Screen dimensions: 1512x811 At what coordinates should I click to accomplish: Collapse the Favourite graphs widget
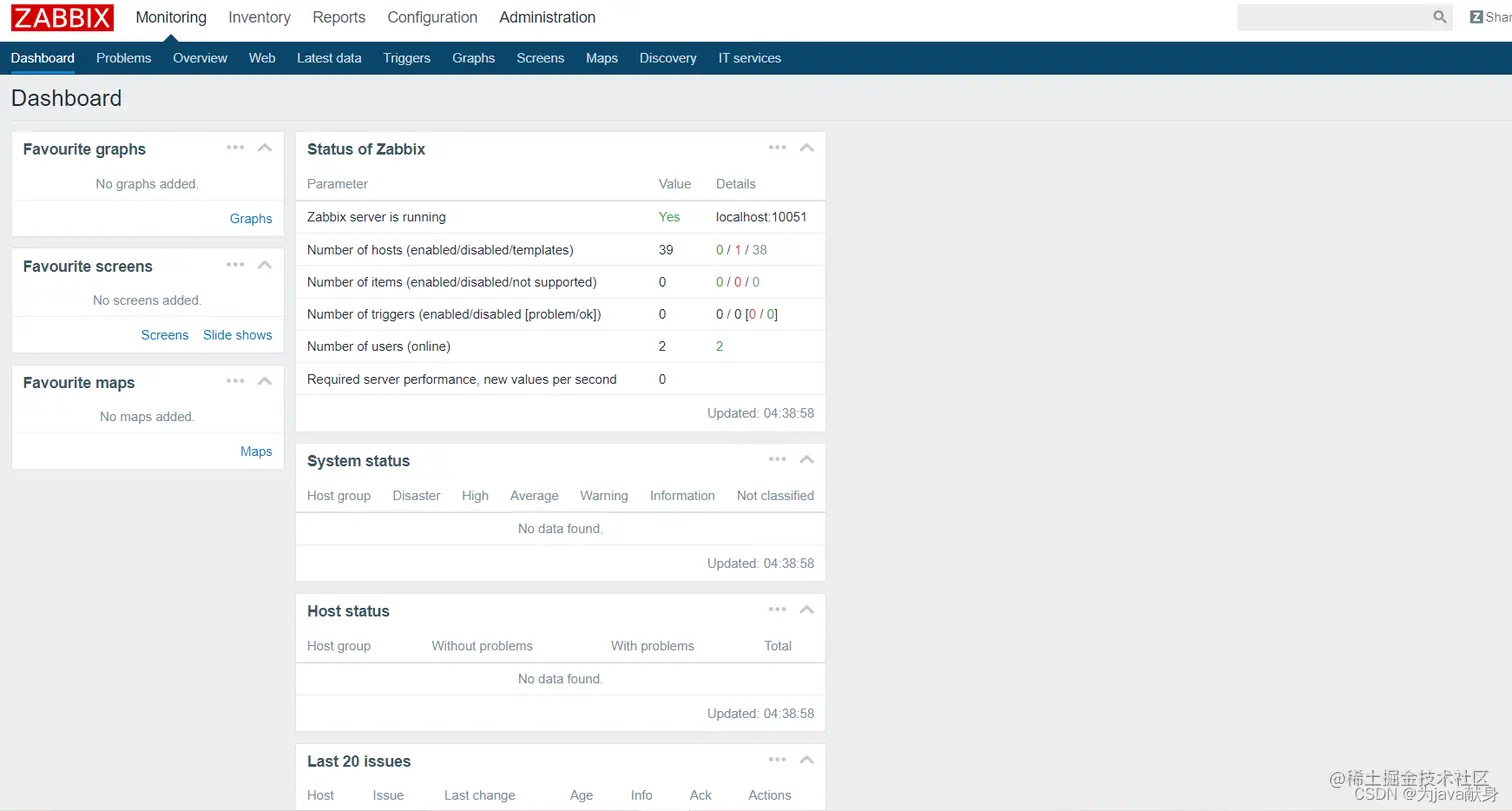[265, 147]
